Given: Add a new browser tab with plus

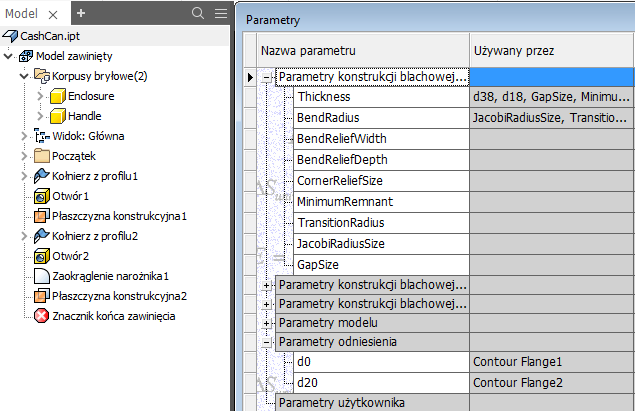Looking at the screenshot, I should pyautogui.click(x=81, y=13).
